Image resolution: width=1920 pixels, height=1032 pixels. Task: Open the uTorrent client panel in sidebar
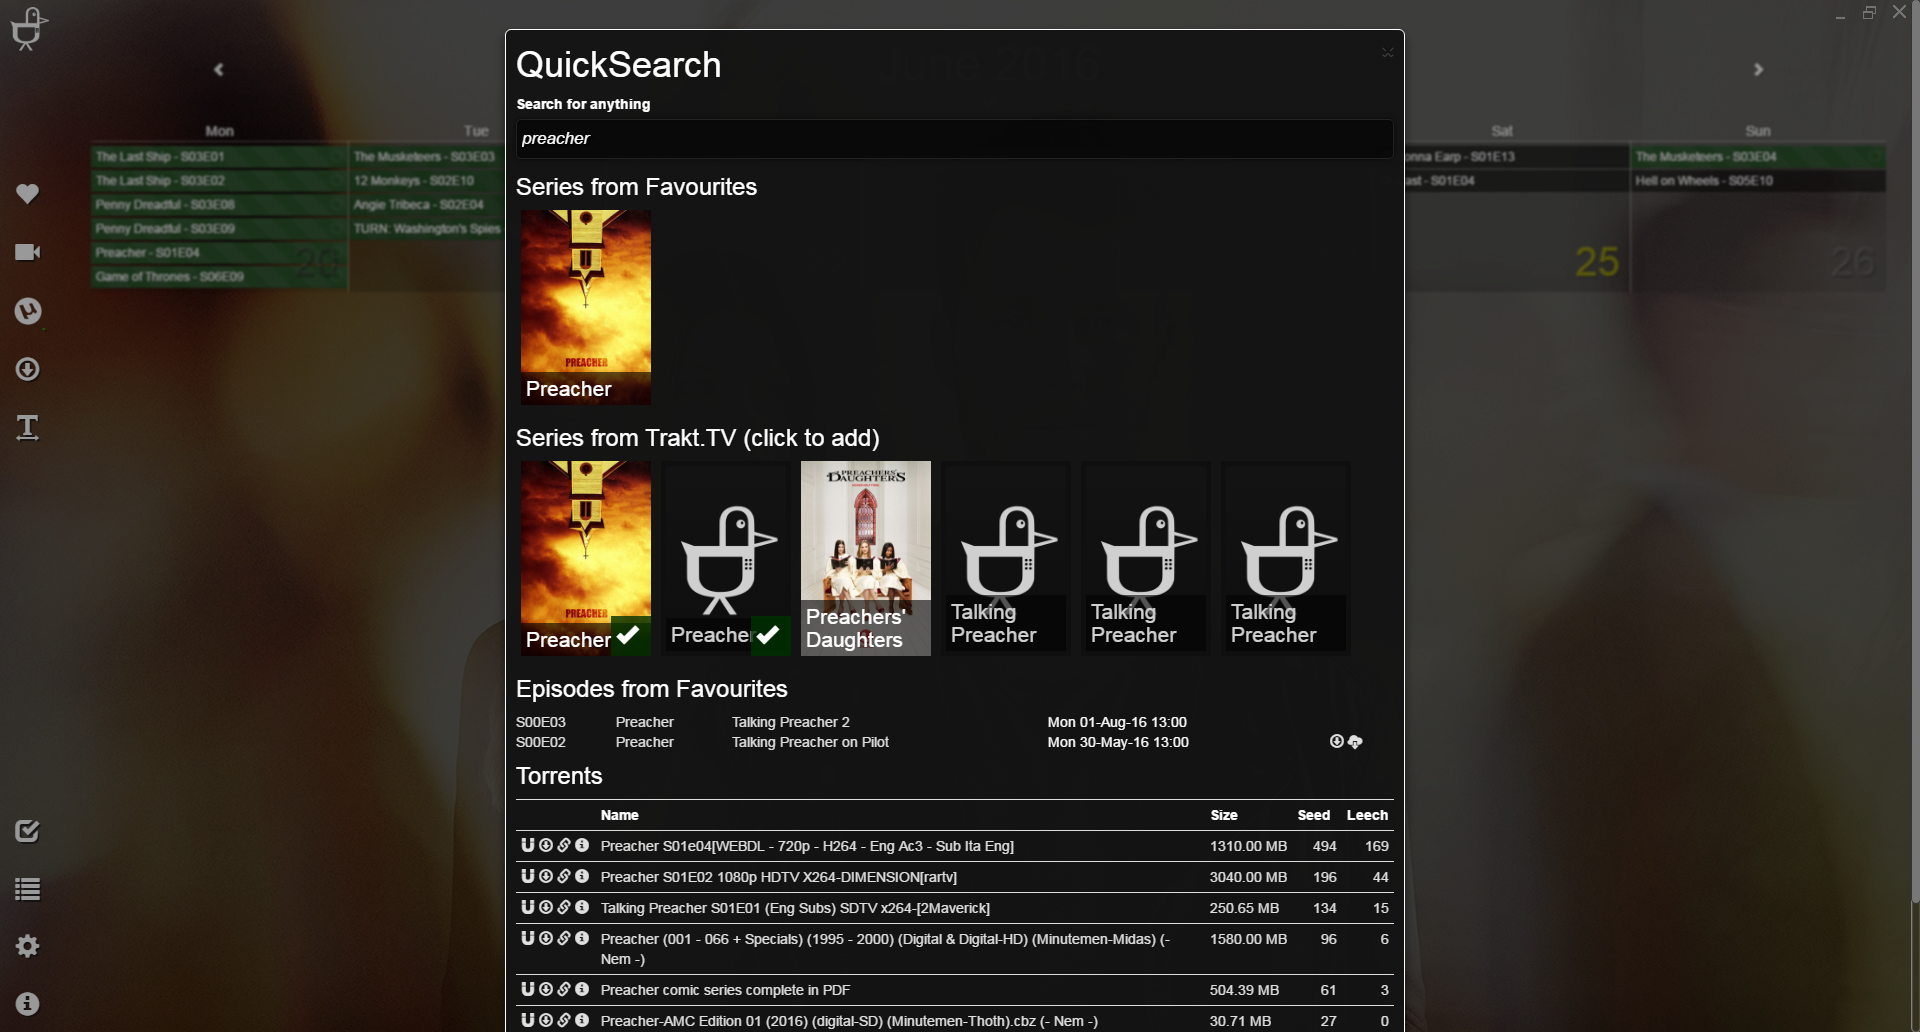coord(28,311)
